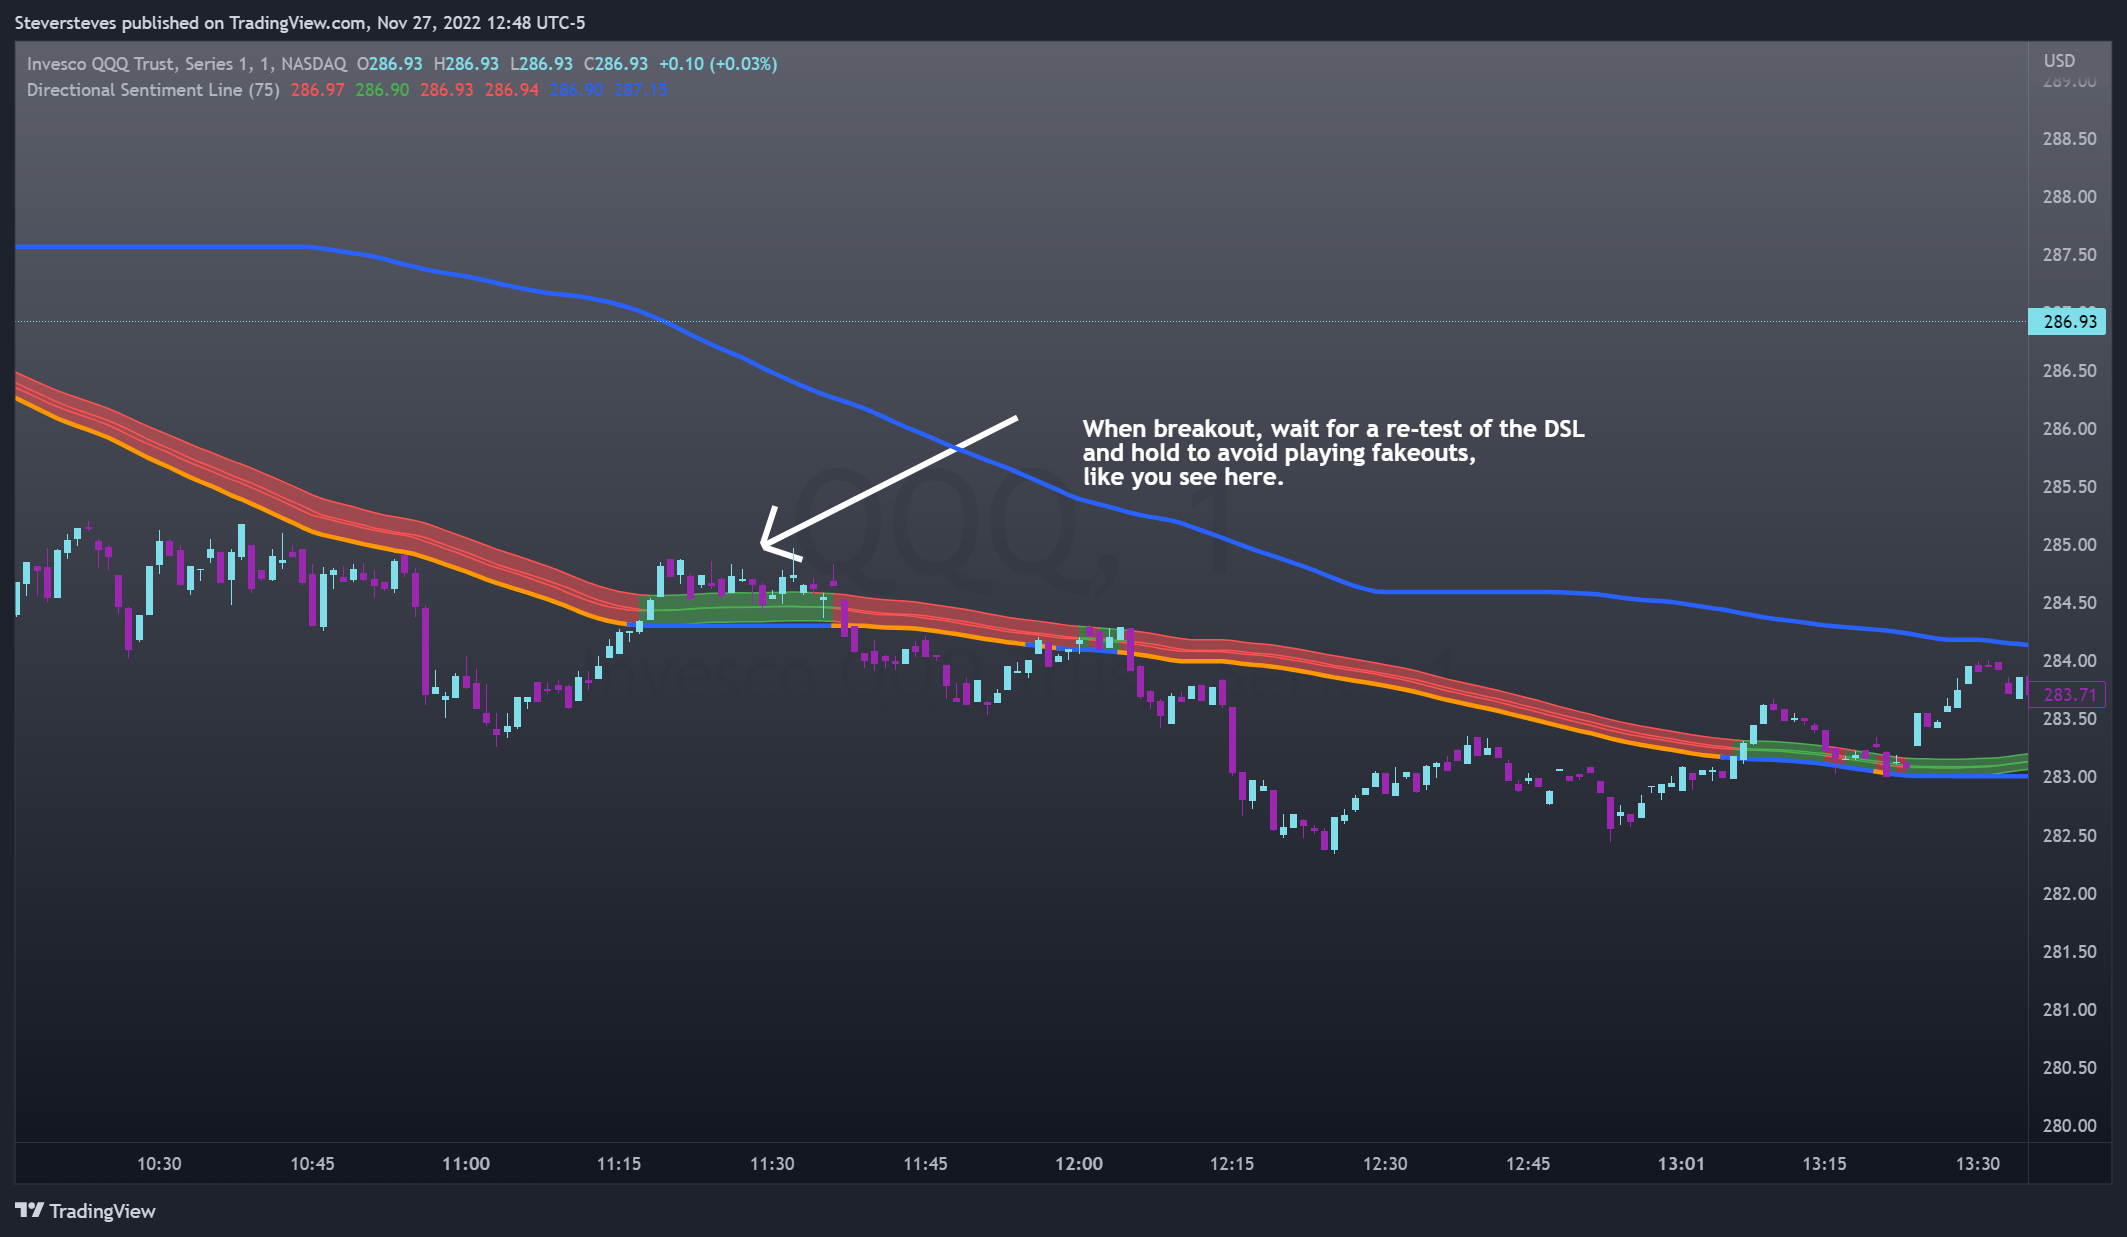
Task: Click the first red indicator value 286.97
Action: coord(317,90)
